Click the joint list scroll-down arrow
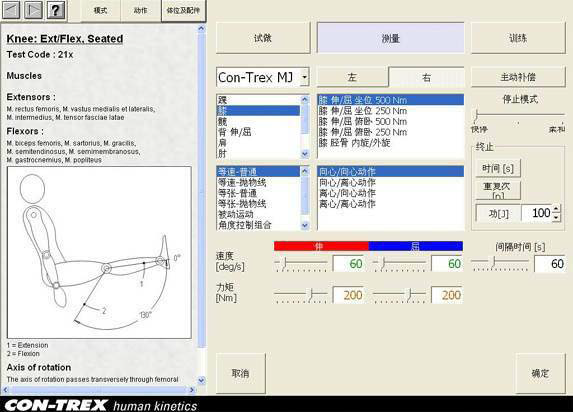573x412 pixels. [305, 154]
